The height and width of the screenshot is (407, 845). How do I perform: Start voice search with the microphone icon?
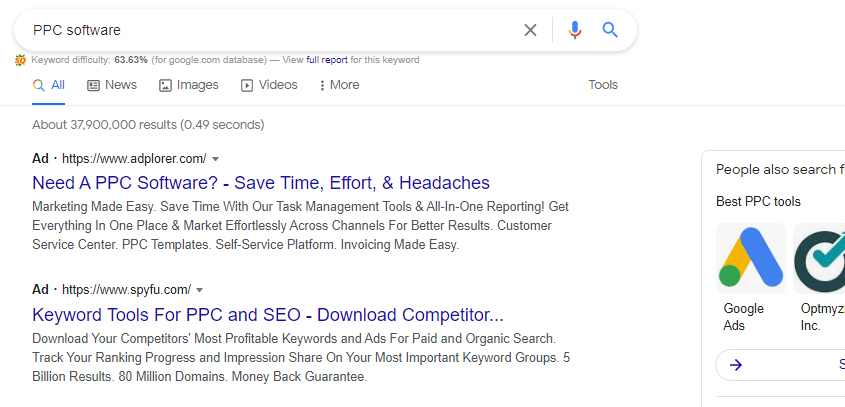[x=575, y=30]
